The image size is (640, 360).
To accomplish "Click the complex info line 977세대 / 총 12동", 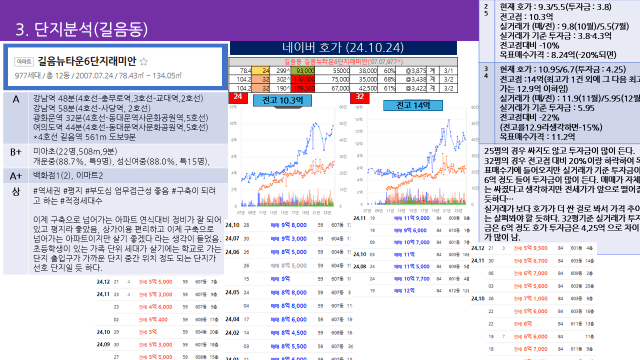I will [98, 76].
